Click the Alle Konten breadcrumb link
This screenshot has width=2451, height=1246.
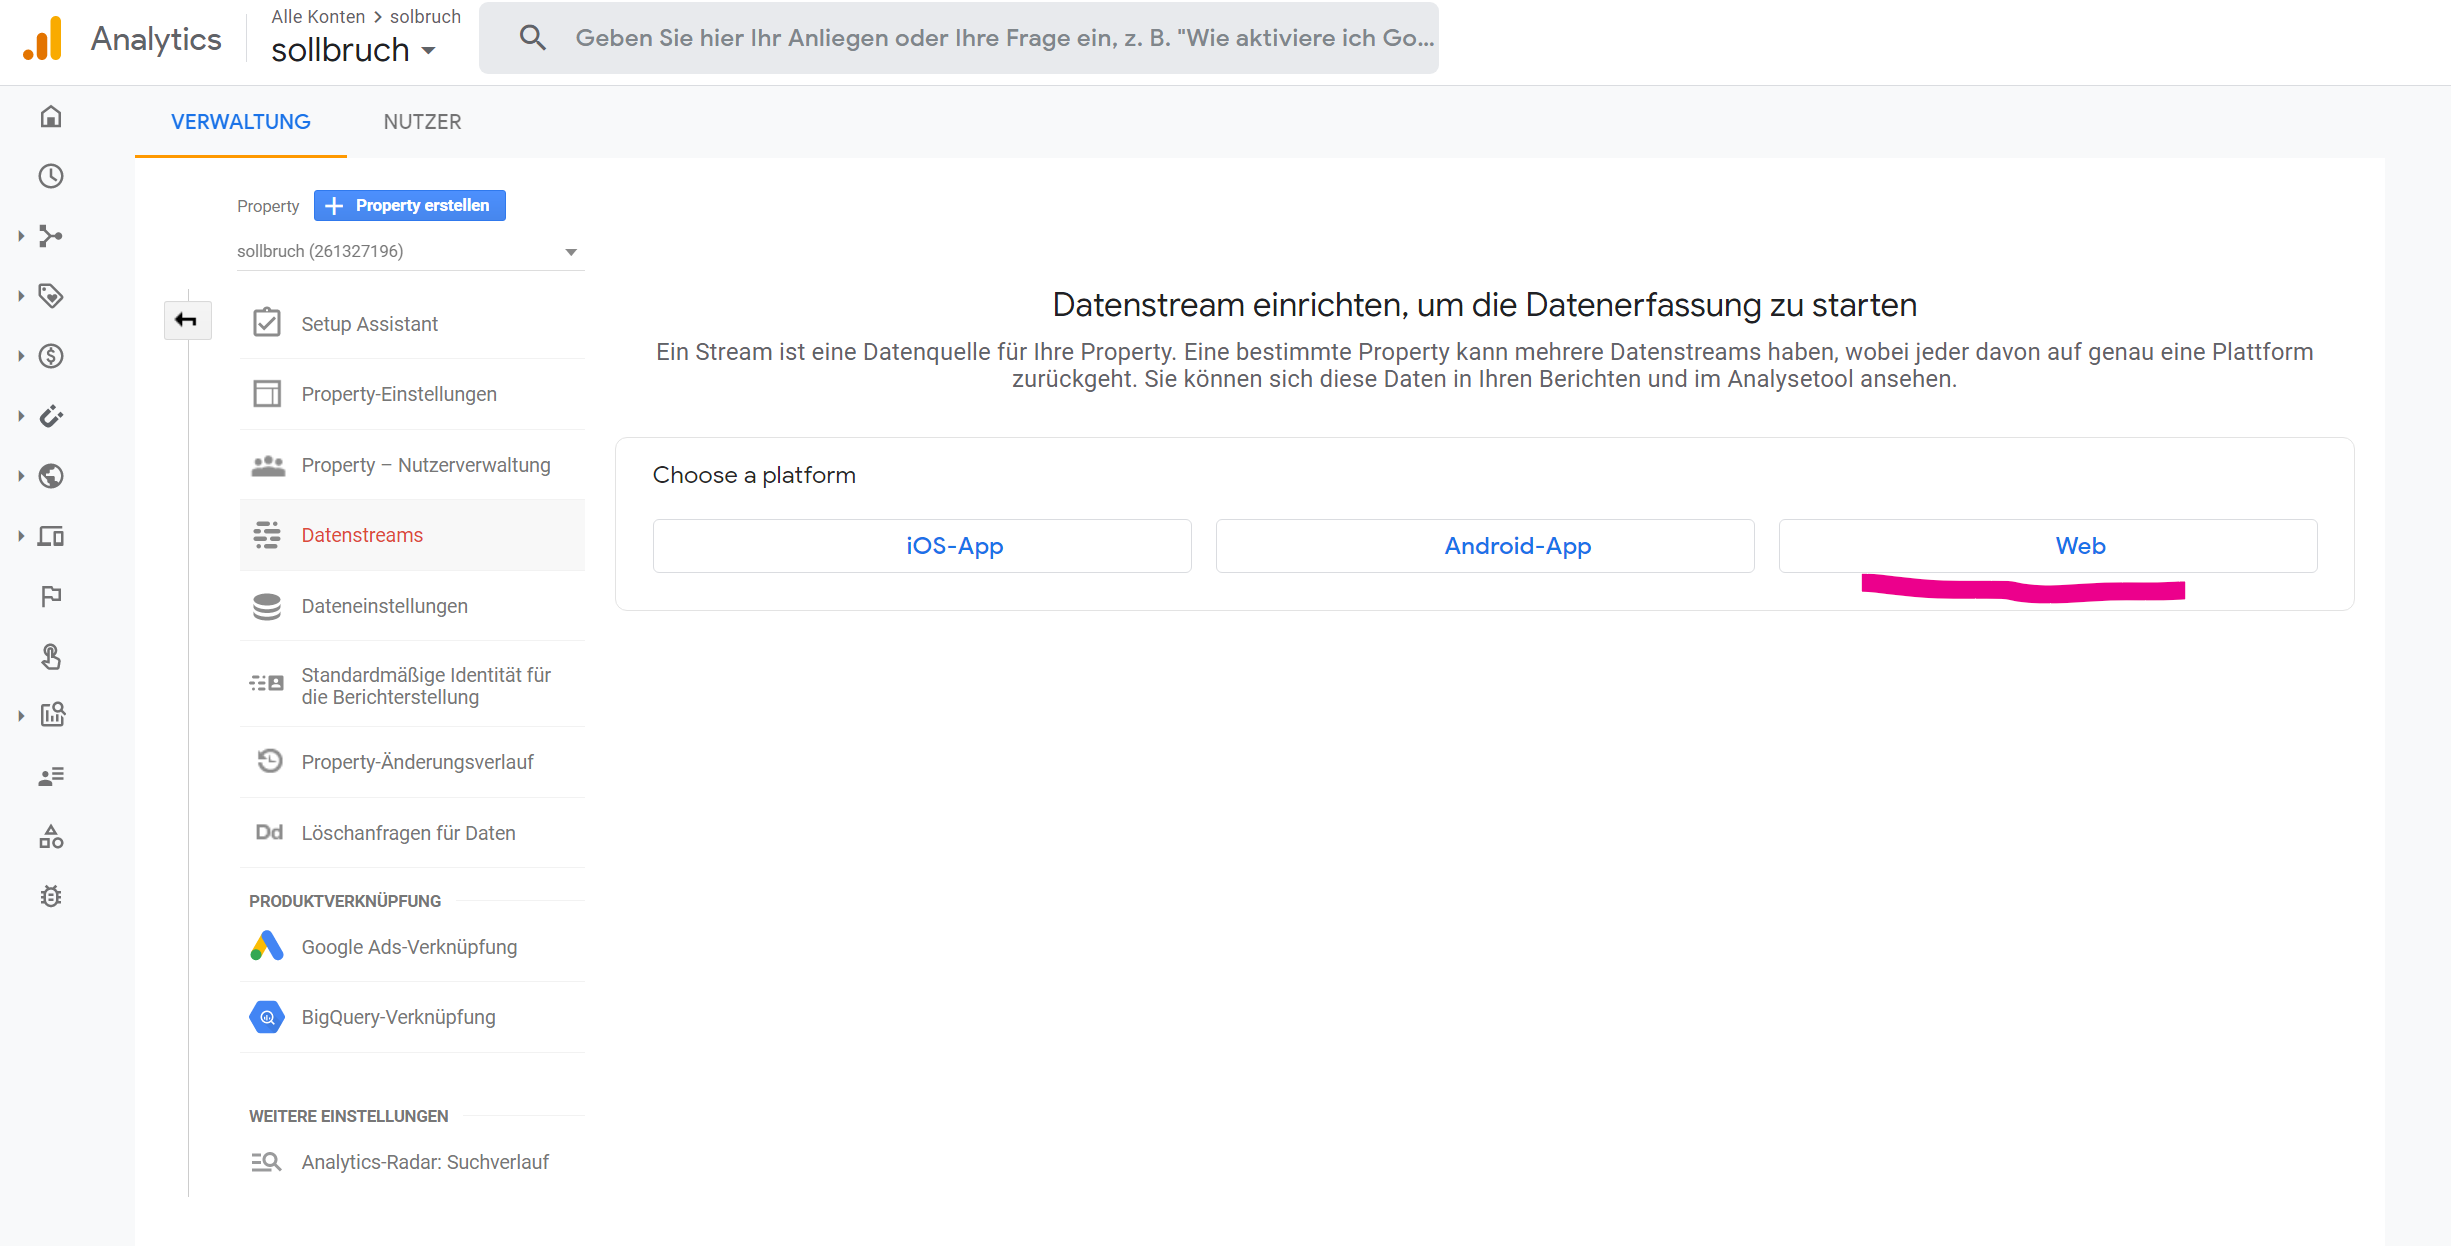(x=318, y=17)
